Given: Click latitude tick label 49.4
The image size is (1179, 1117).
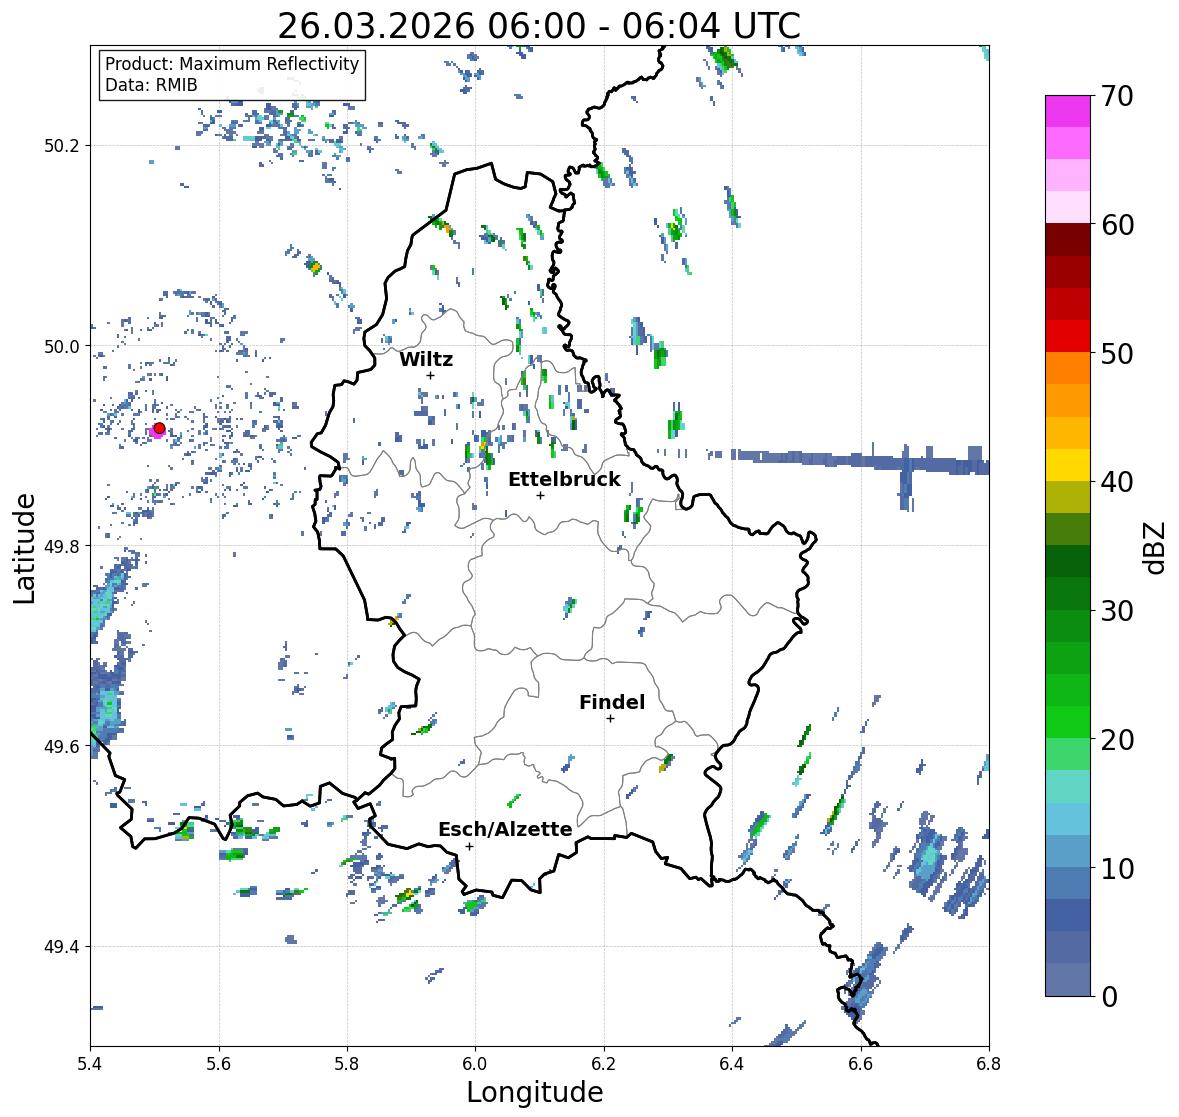Looking at the screenshot, I should coord(62,947).
